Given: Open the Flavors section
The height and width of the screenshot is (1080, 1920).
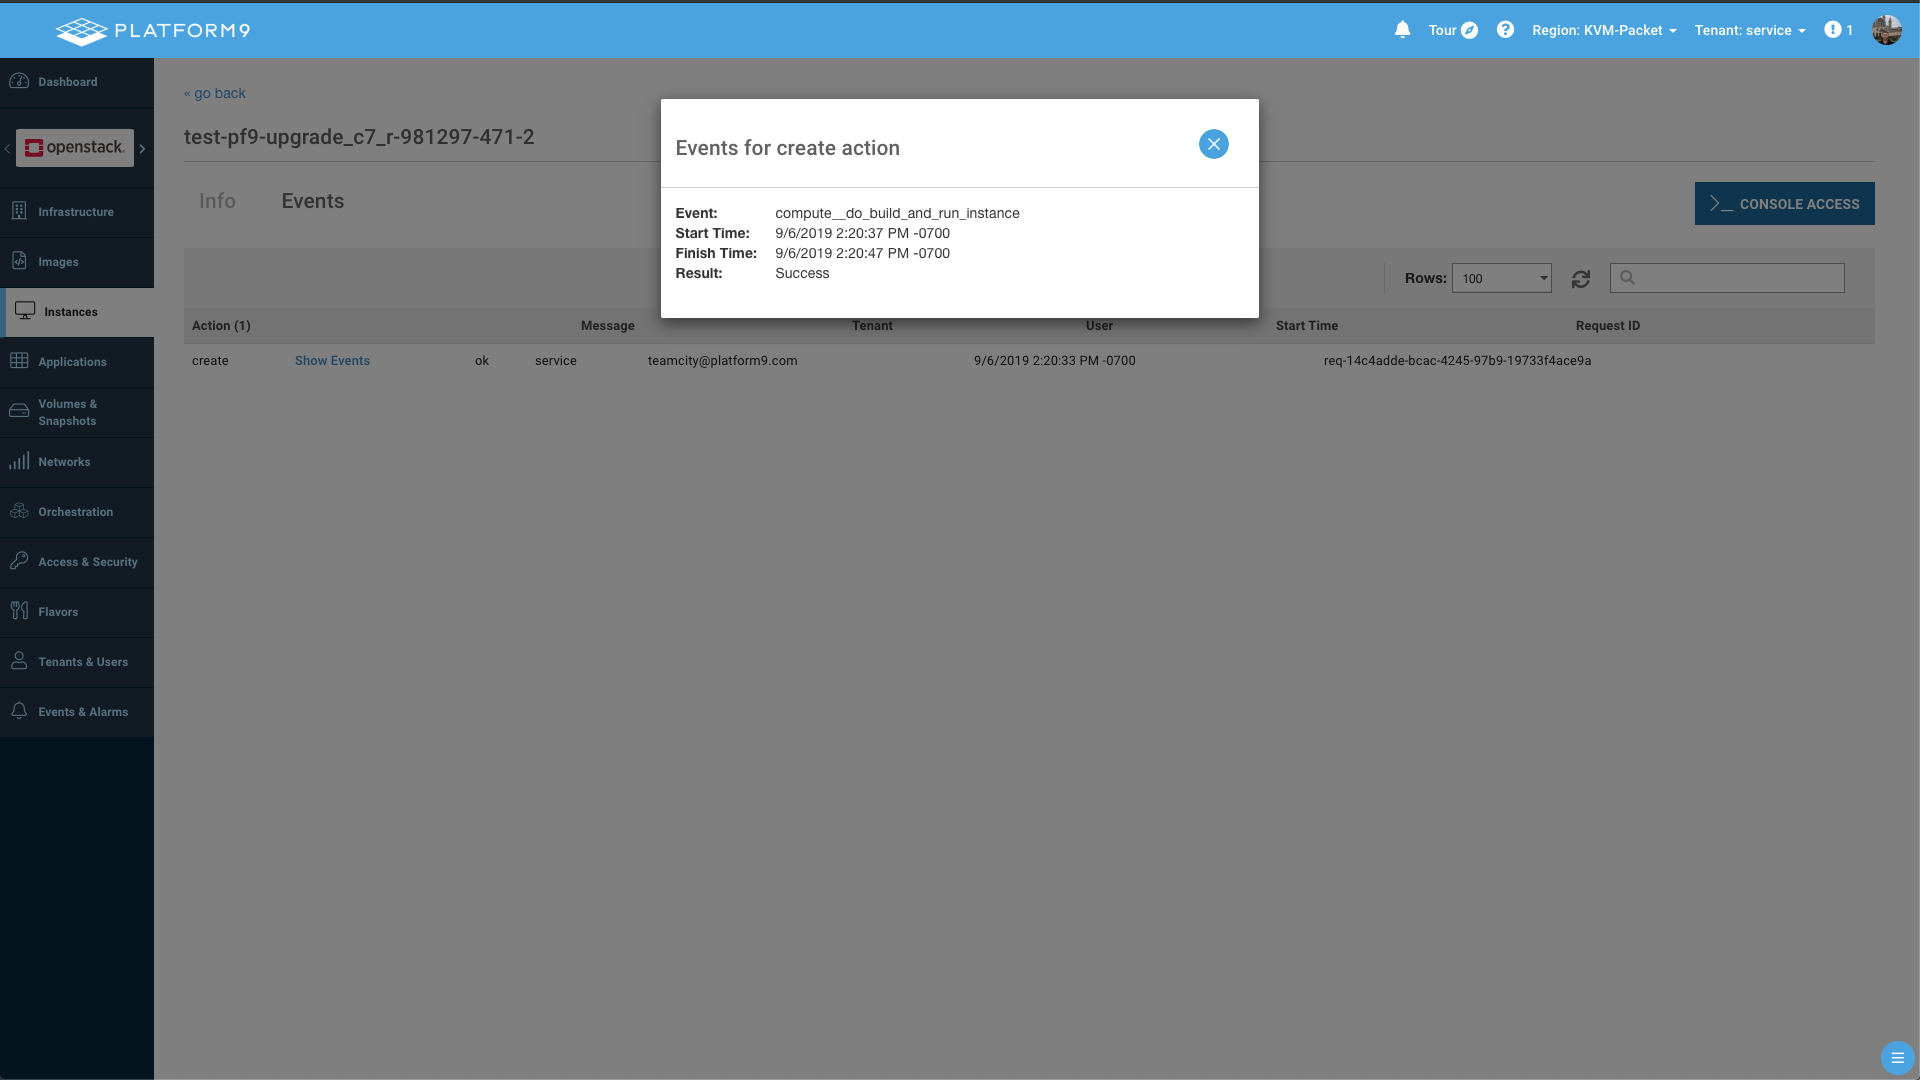Looking at the screenshot, I should pos(58,612).
